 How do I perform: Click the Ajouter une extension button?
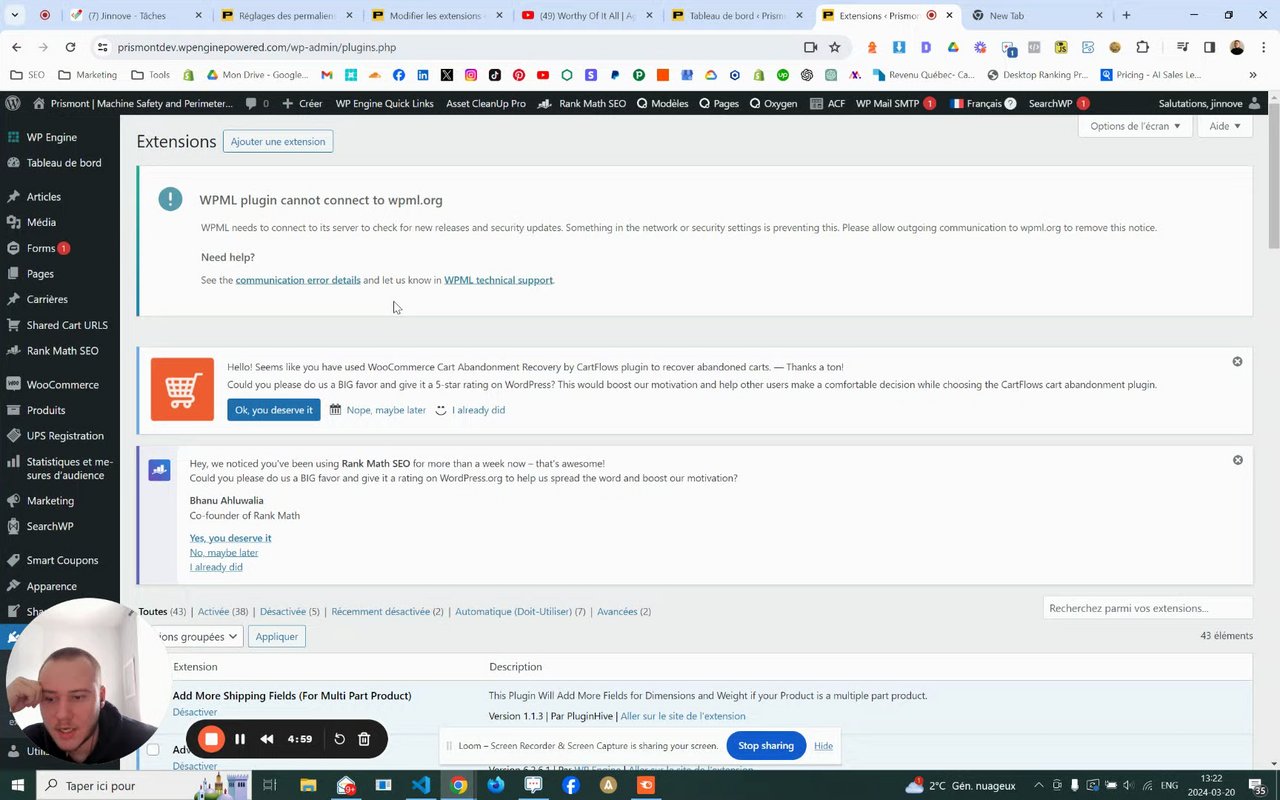click(x=278, y=141)
